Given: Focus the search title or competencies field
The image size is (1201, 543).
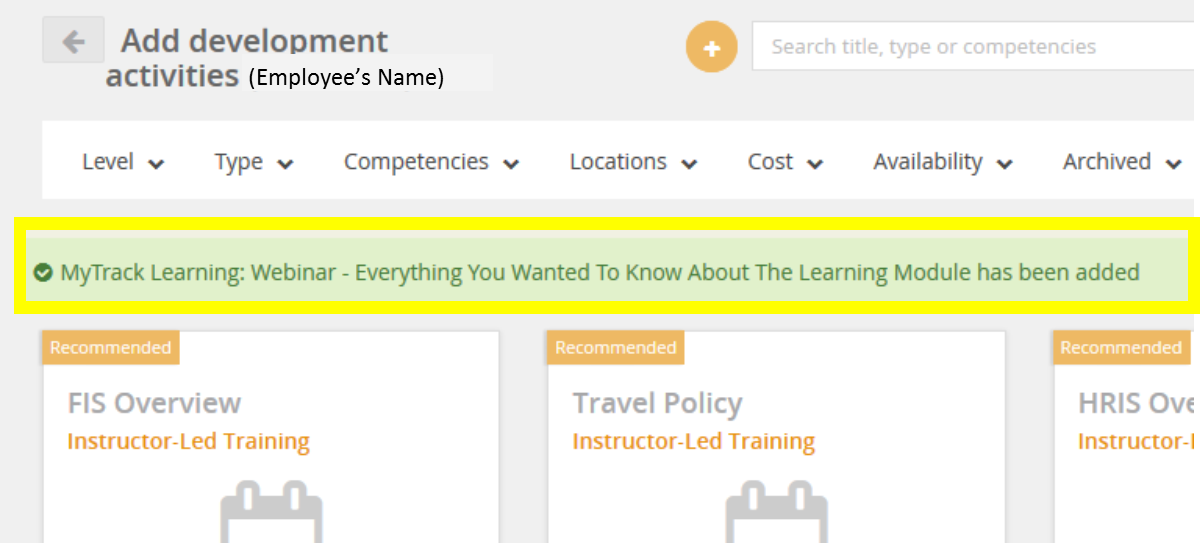Looking at the screenshot, I should 976,47.
